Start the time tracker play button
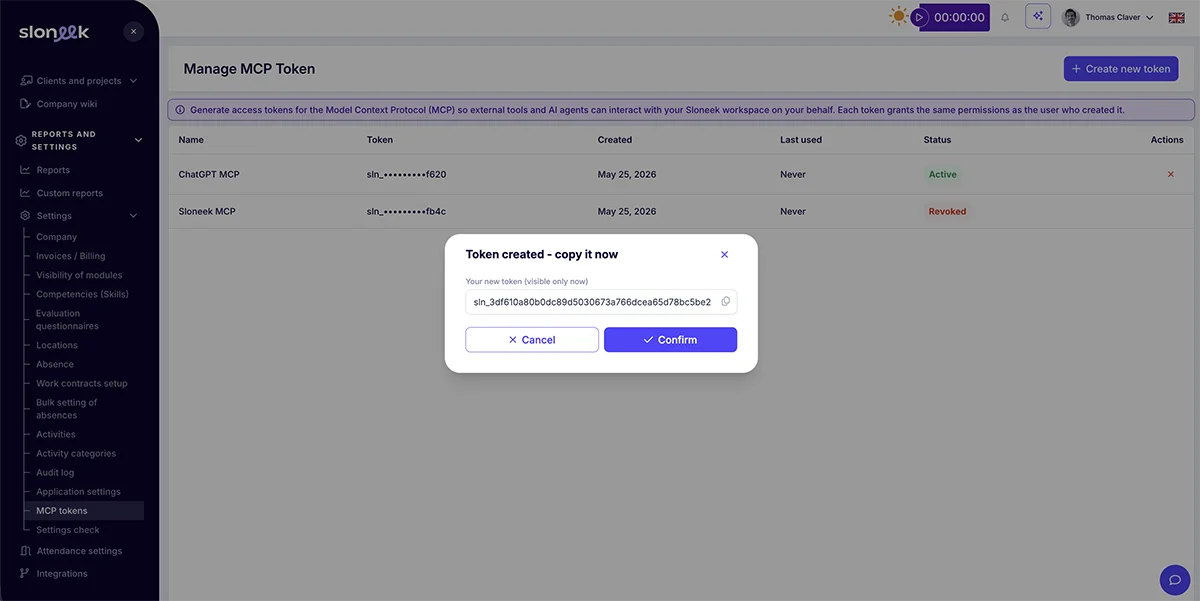1200x601 pixels. click(919, 17)
